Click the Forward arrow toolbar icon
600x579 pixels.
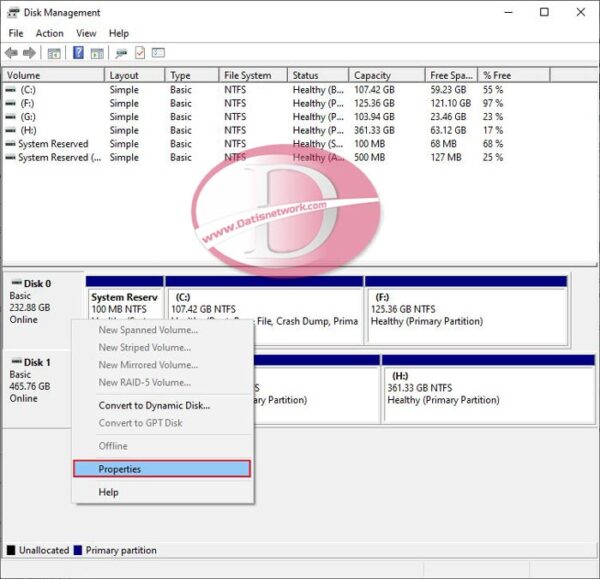pos(29,53)
